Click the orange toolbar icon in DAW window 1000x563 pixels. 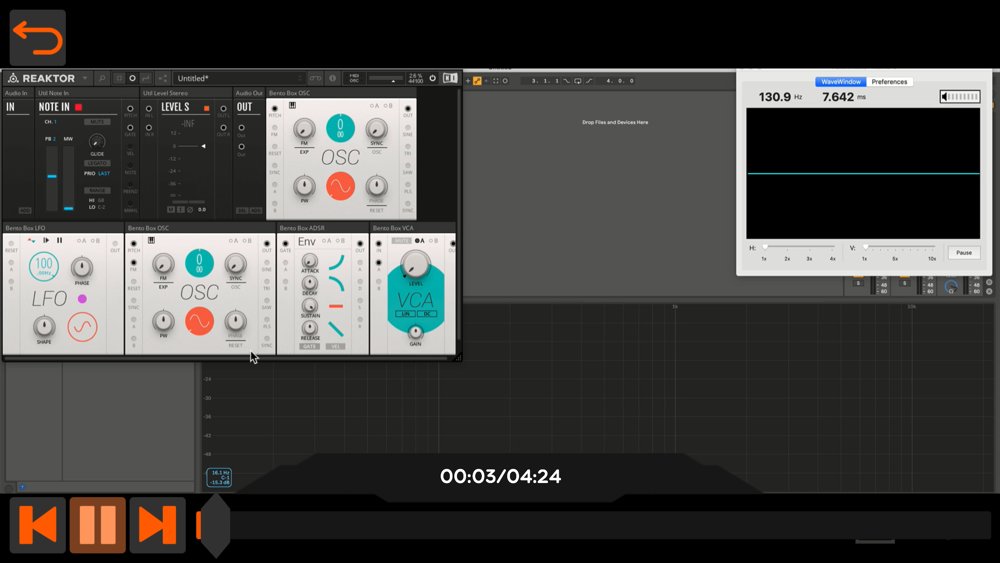click(x=477, y=81)
